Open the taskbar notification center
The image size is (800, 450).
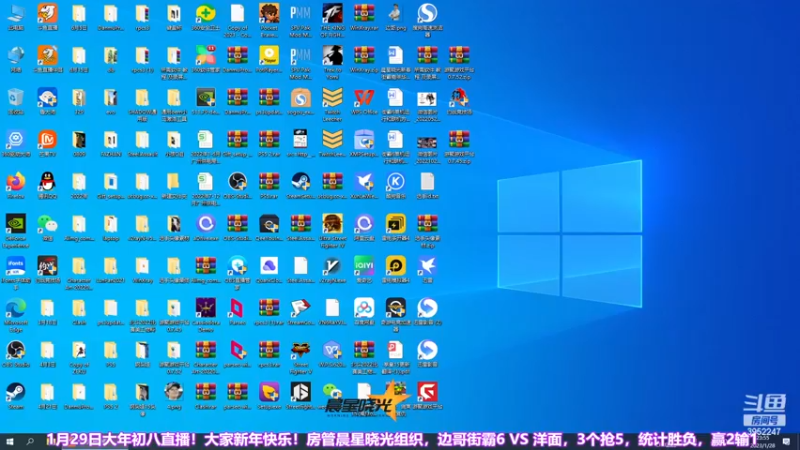click(787, 441)
